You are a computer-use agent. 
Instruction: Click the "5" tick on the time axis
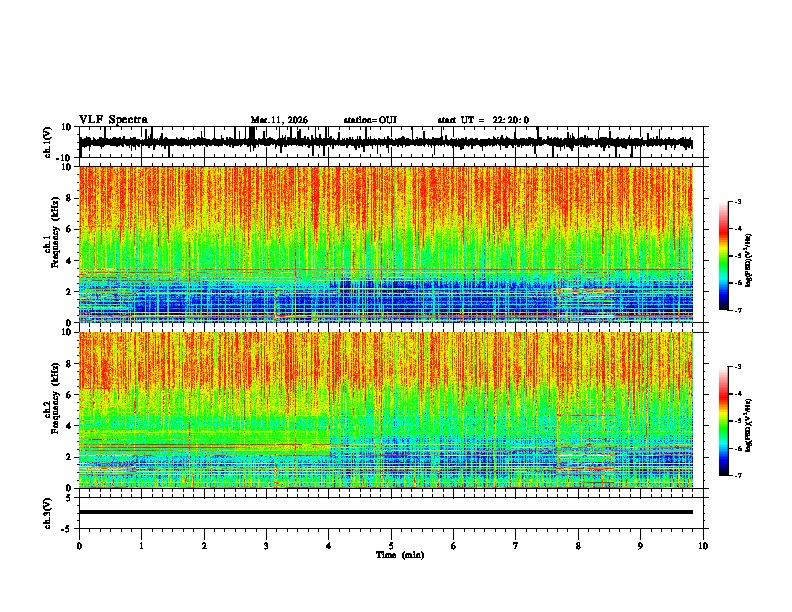point(391,546)
